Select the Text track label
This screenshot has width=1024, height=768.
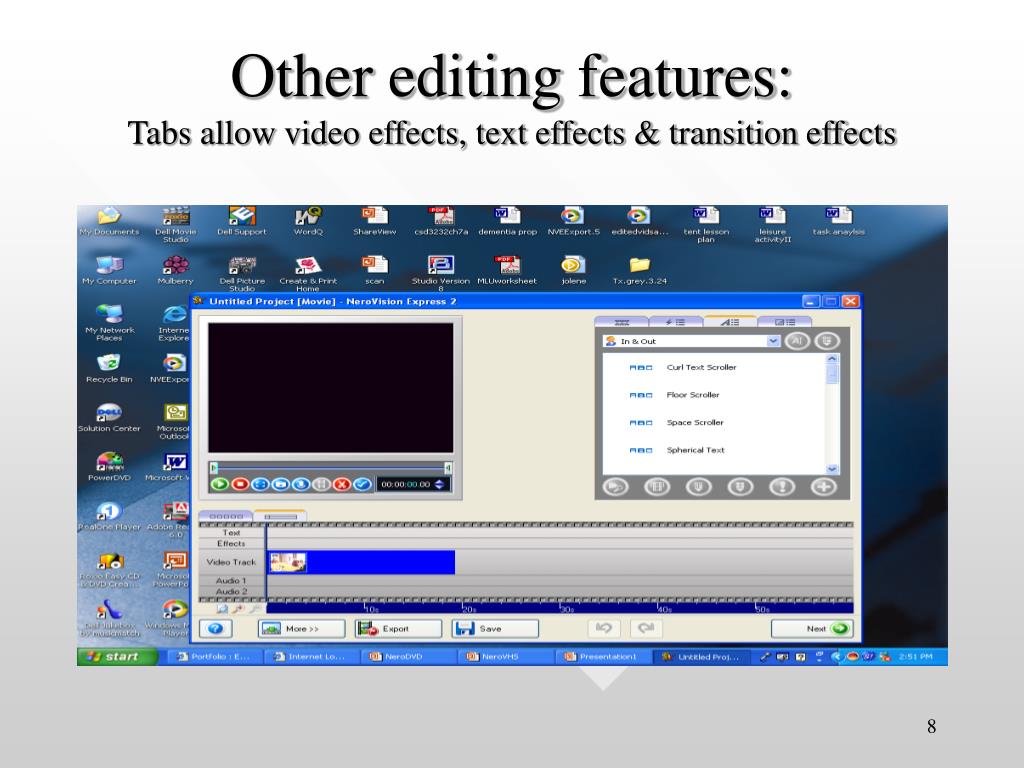pyautogui.click(x=231, y=532)
